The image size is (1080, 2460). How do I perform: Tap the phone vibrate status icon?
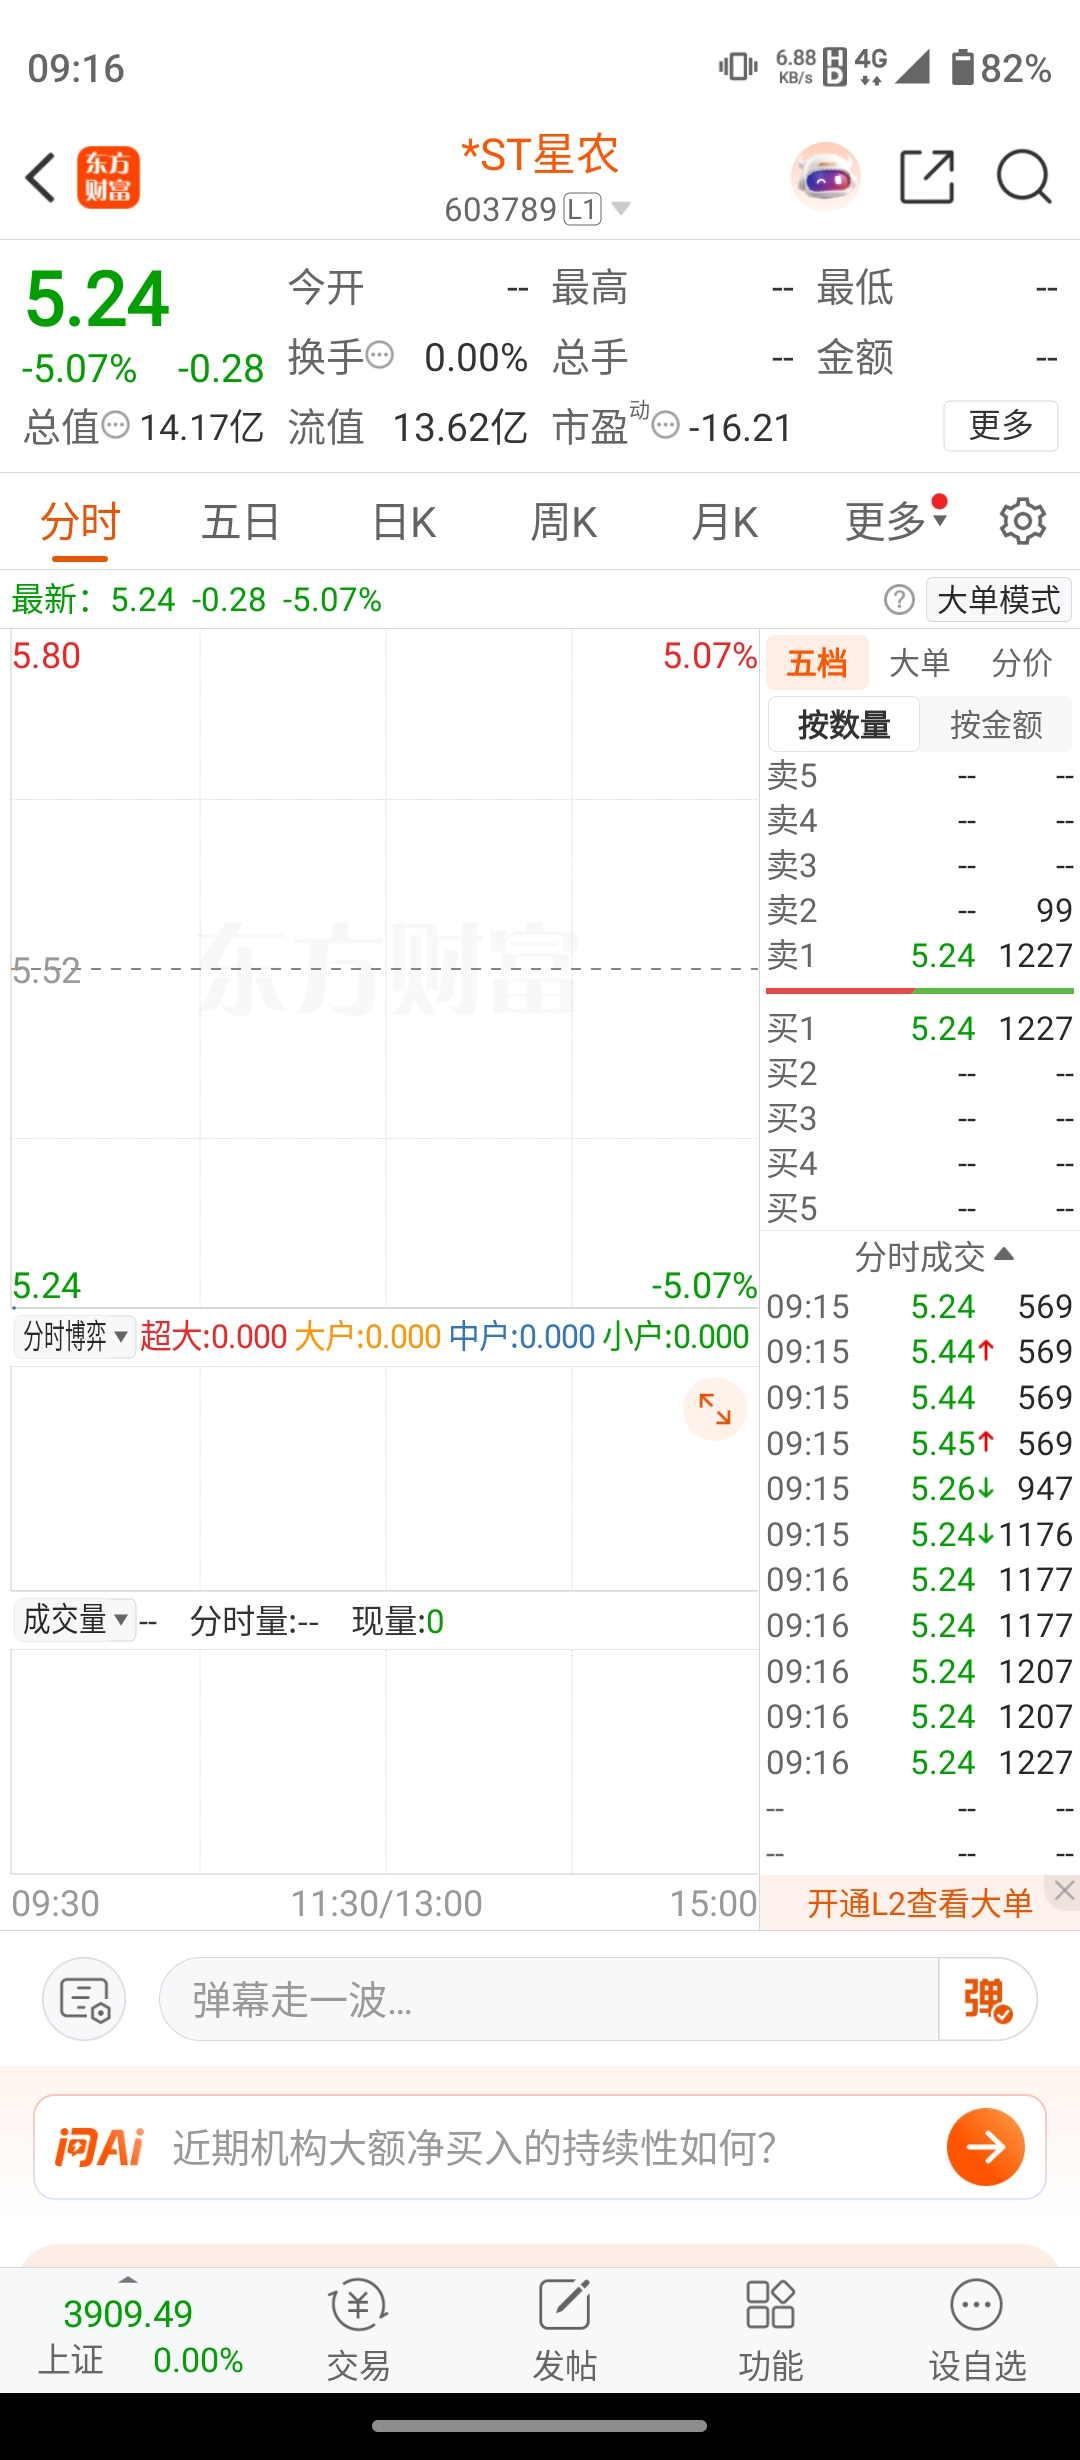(738, 67)
